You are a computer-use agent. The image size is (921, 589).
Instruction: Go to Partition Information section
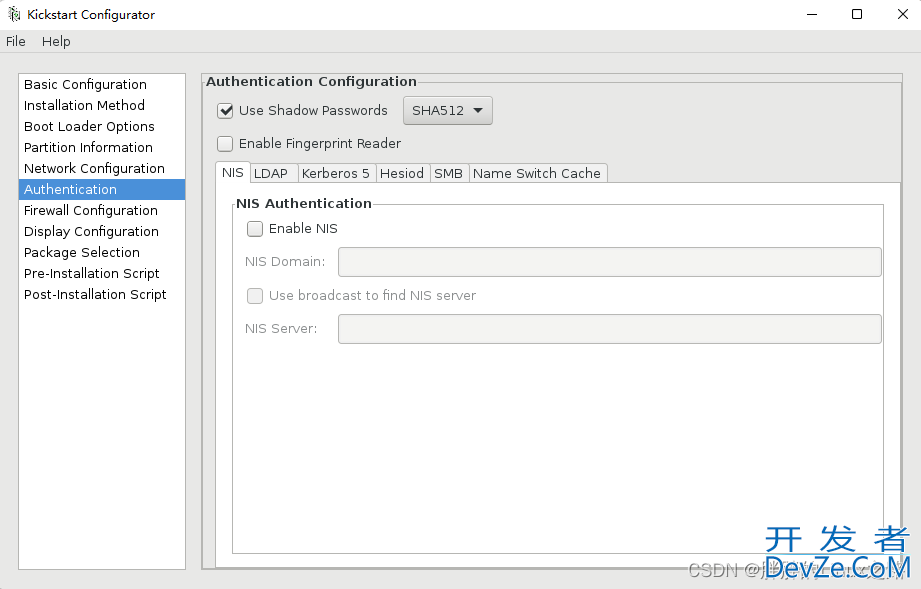102,147
